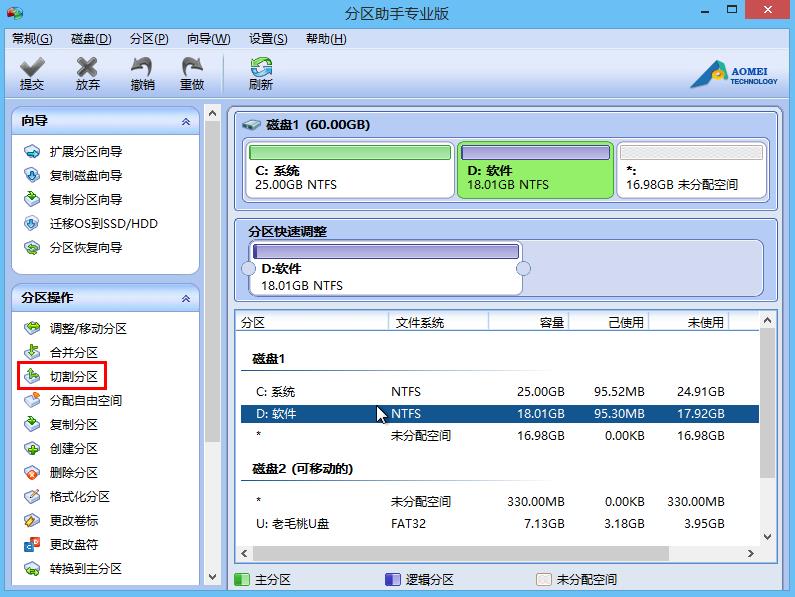Click the green 主分区 legend swatch
This screenshot has width=795, height=597.
(242, 579)
